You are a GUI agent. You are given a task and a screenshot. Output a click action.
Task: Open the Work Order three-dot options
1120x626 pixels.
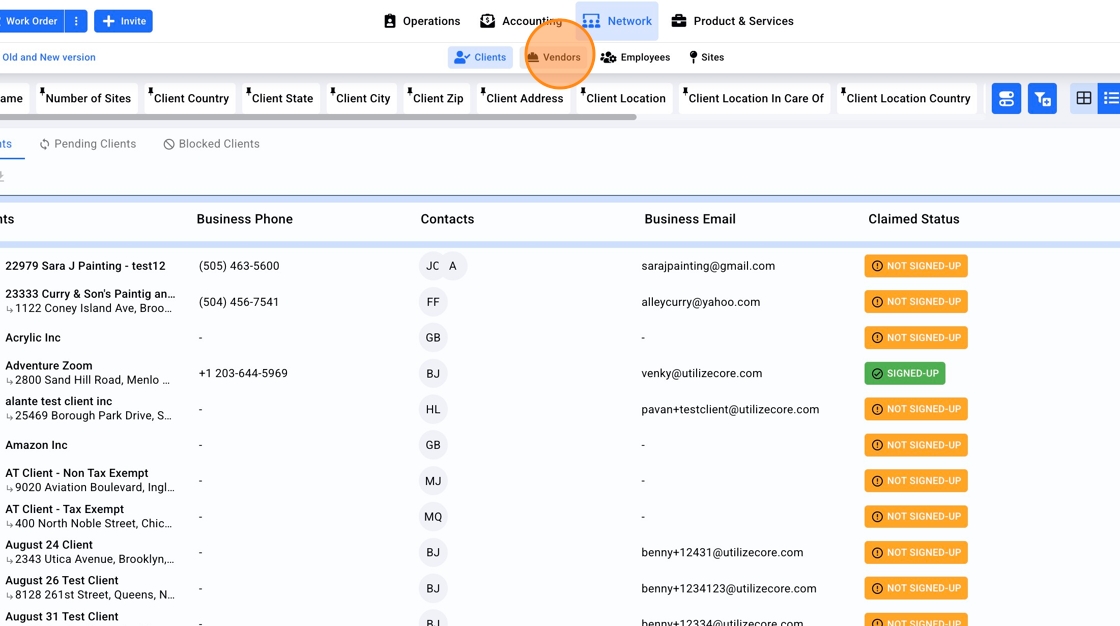(76, 21)
